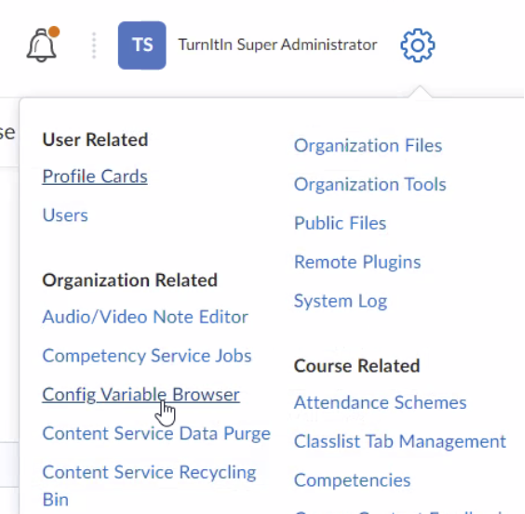Open Content Service Data Purge
This screenshot has width=525, height=514.
point(156,433)
